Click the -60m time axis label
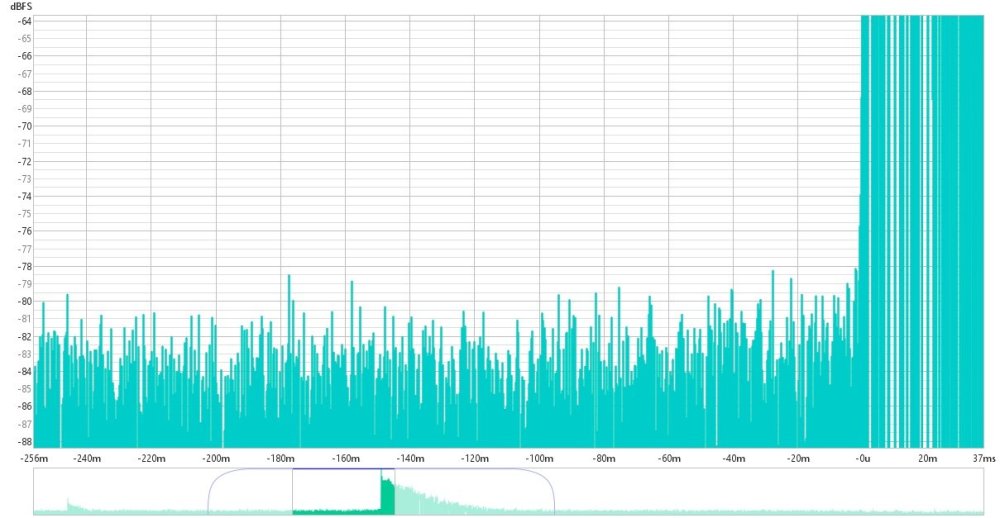This screenshot has width=1000, height=518. (669, 459)
